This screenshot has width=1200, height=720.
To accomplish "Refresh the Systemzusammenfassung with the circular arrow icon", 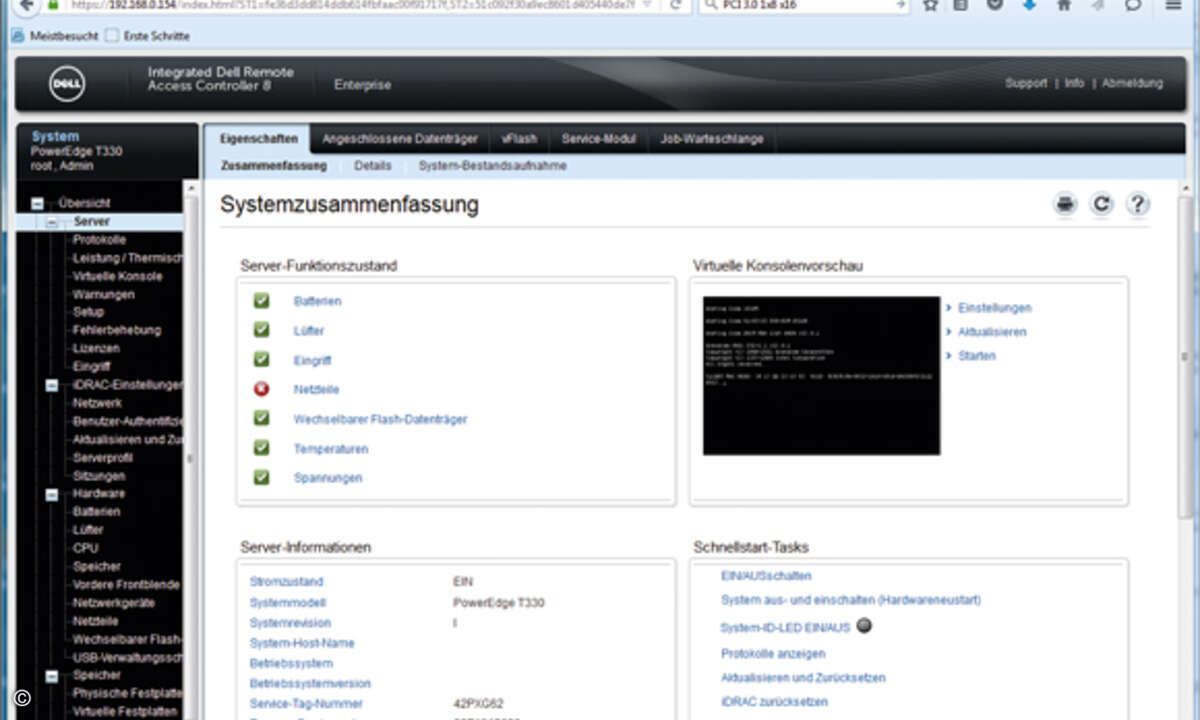I will pyautogui.click(x=1101, y=205).
